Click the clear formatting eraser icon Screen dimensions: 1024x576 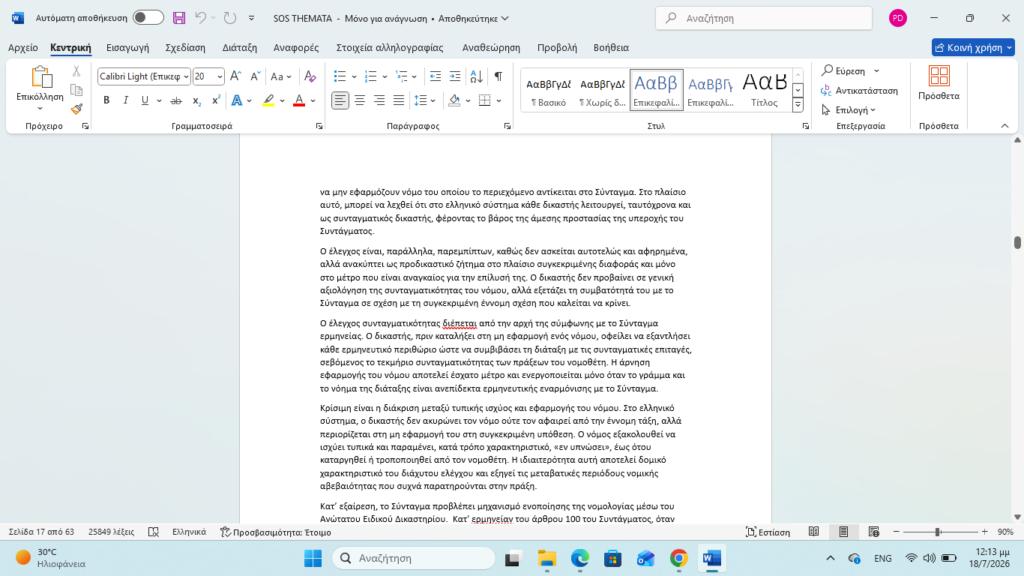310,76
